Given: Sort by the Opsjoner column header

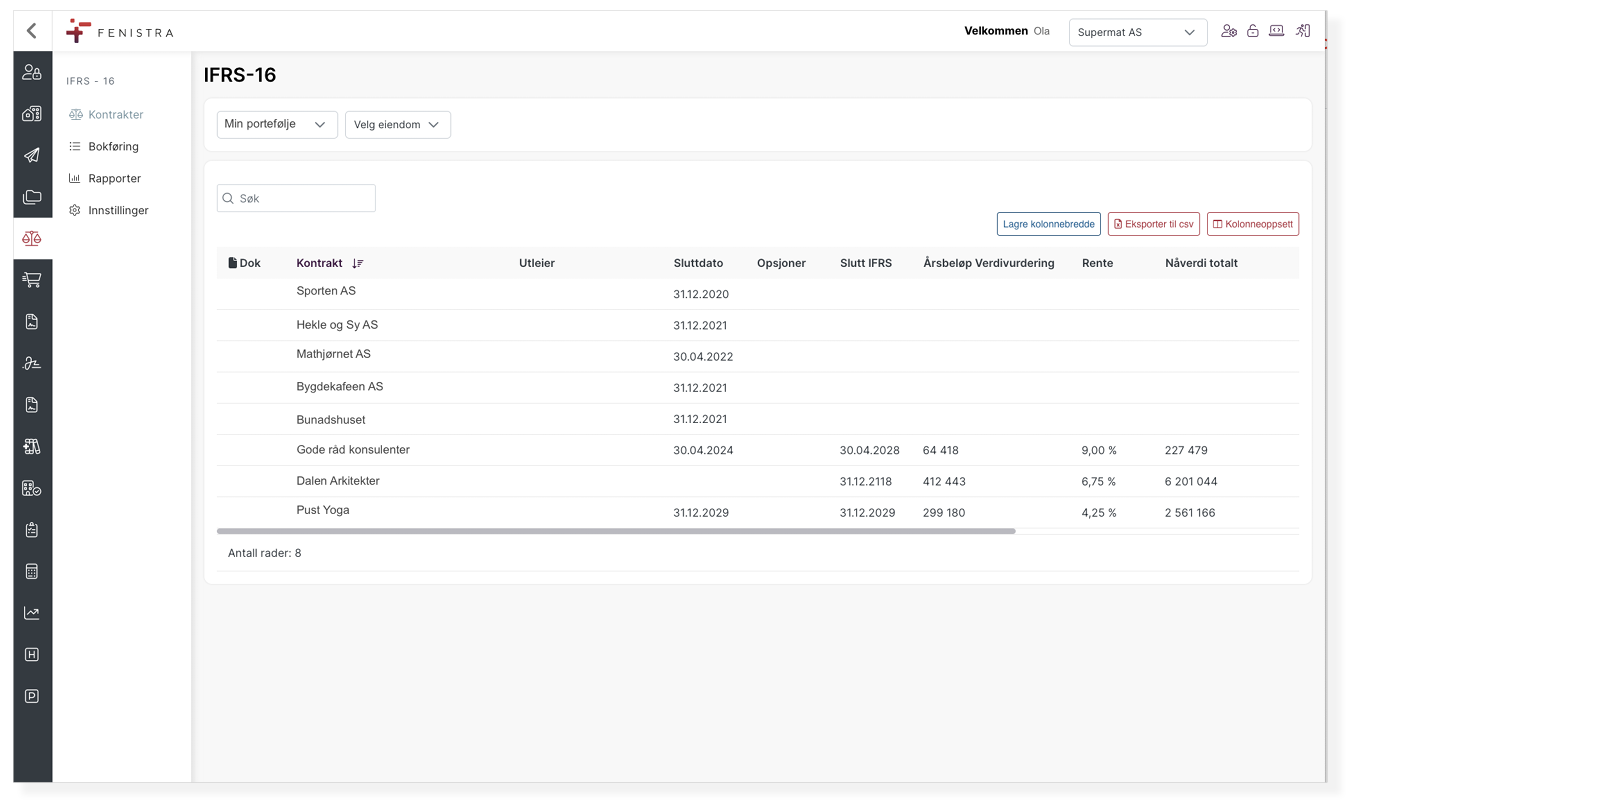Looking at the screenshot, I should (x=781, y=263).
